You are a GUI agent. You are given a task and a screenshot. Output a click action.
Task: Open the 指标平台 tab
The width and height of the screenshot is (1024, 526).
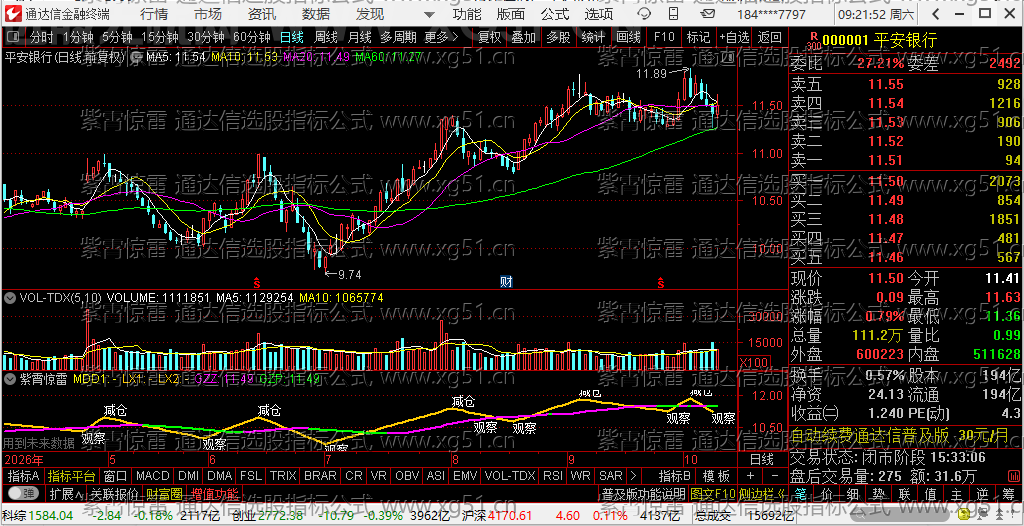tap(72, 476)
